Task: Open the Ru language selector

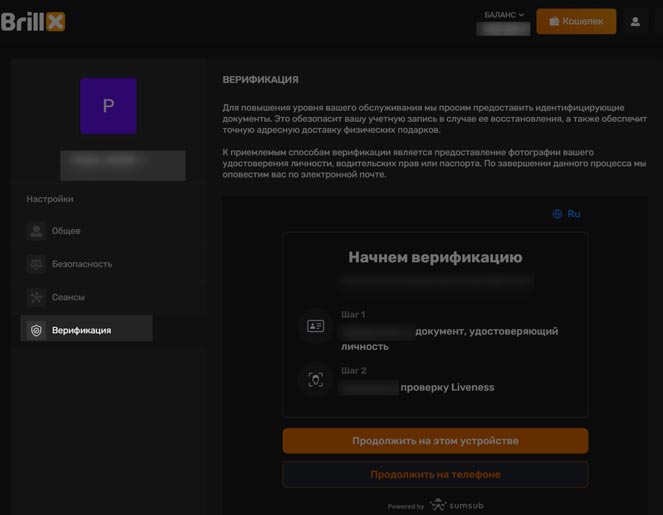Action: point(573,214)
